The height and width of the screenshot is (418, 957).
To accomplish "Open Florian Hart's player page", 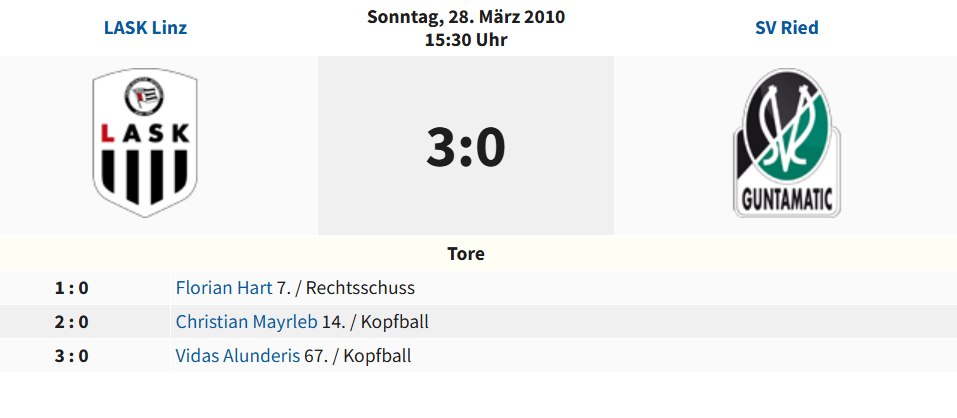I will tap(223, 288).
